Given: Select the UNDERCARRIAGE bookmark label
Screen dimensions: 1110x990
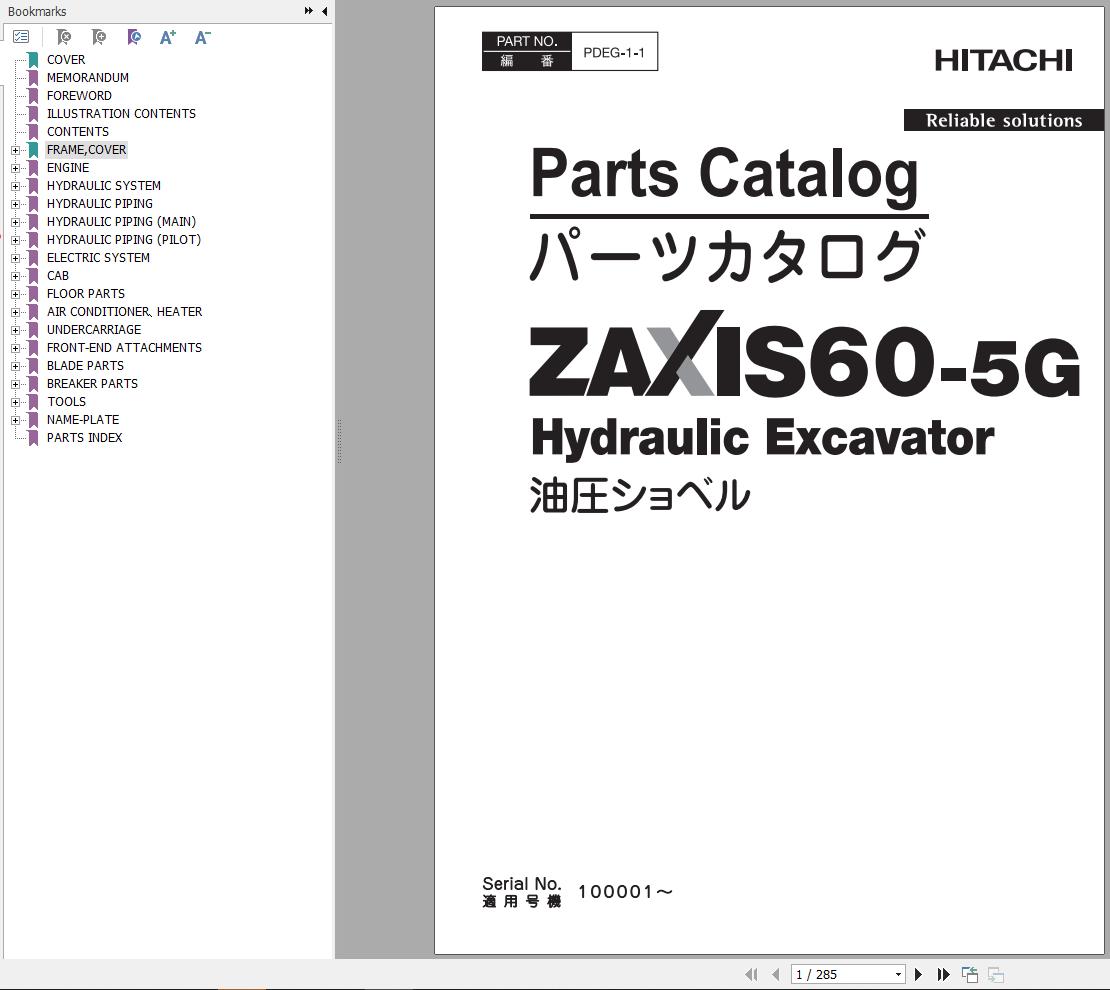Looking at the screenshot, I should tap(94, 329).
